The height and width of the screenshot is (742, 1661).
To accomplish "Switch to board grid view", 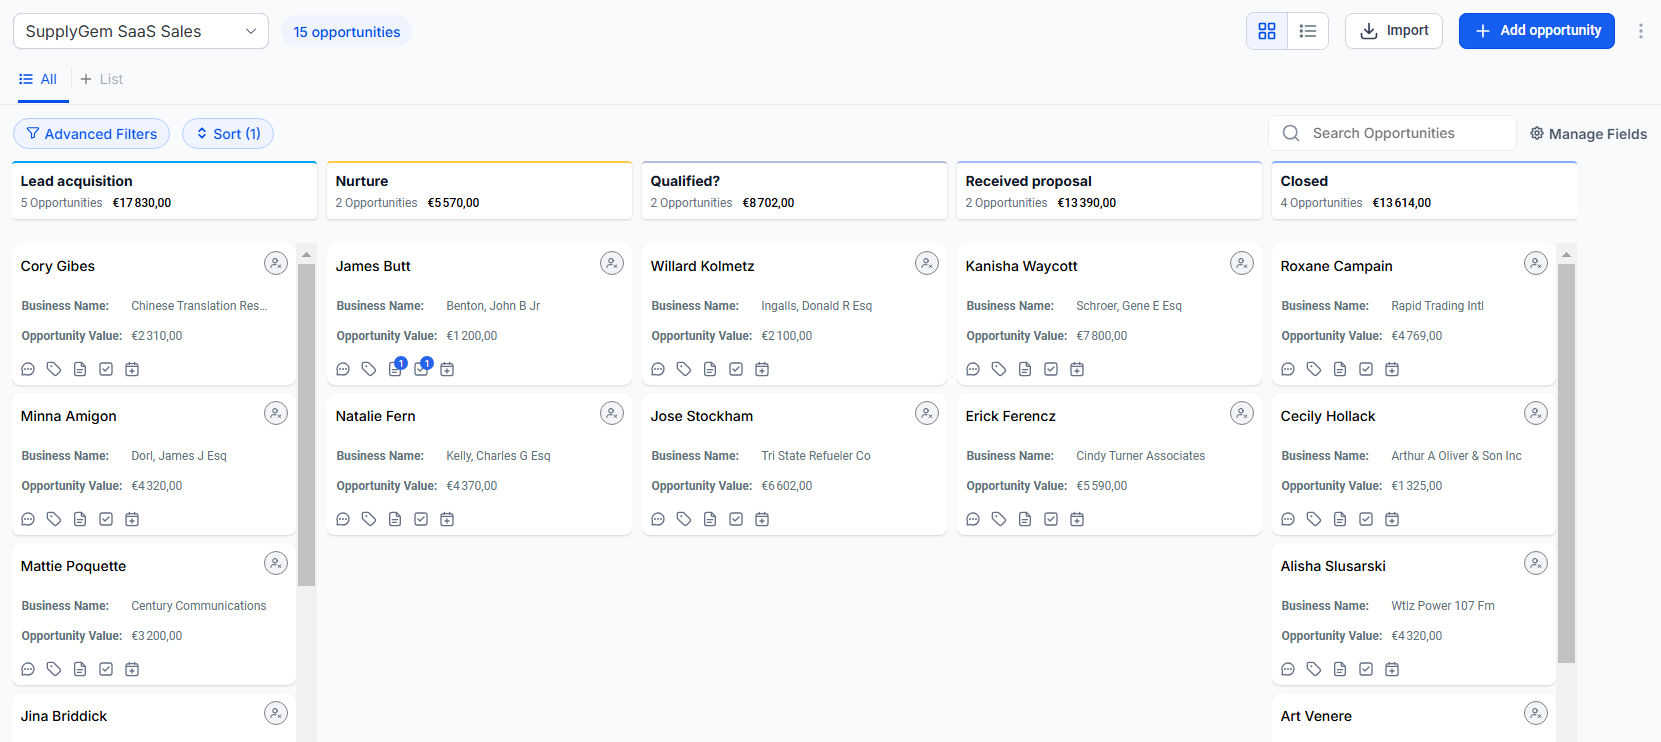I will pyautogui.click(x=1267, y=31).
